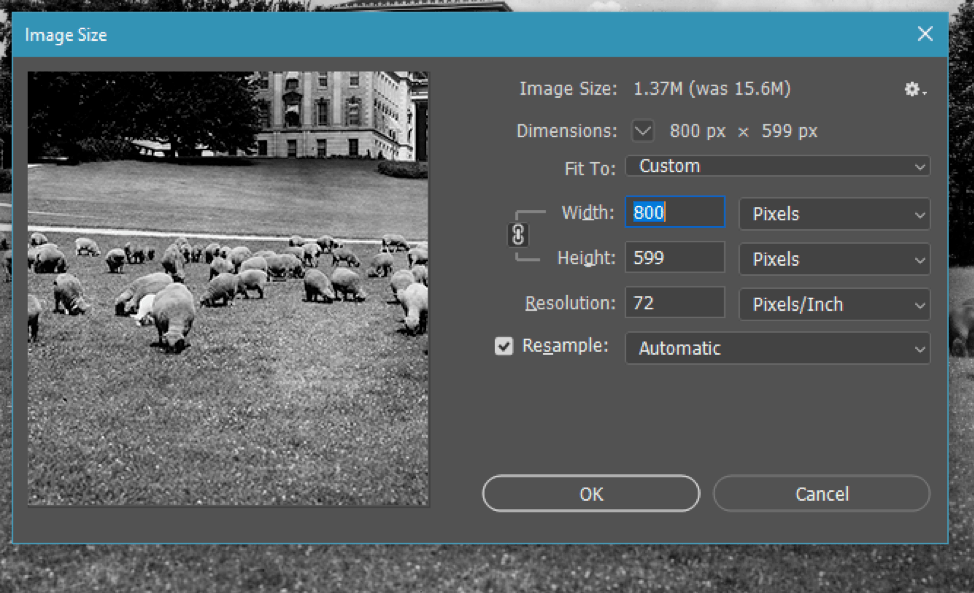Confirm with the OK button
The width and height of the screenshot is (974, 593).
pos(591,494)
